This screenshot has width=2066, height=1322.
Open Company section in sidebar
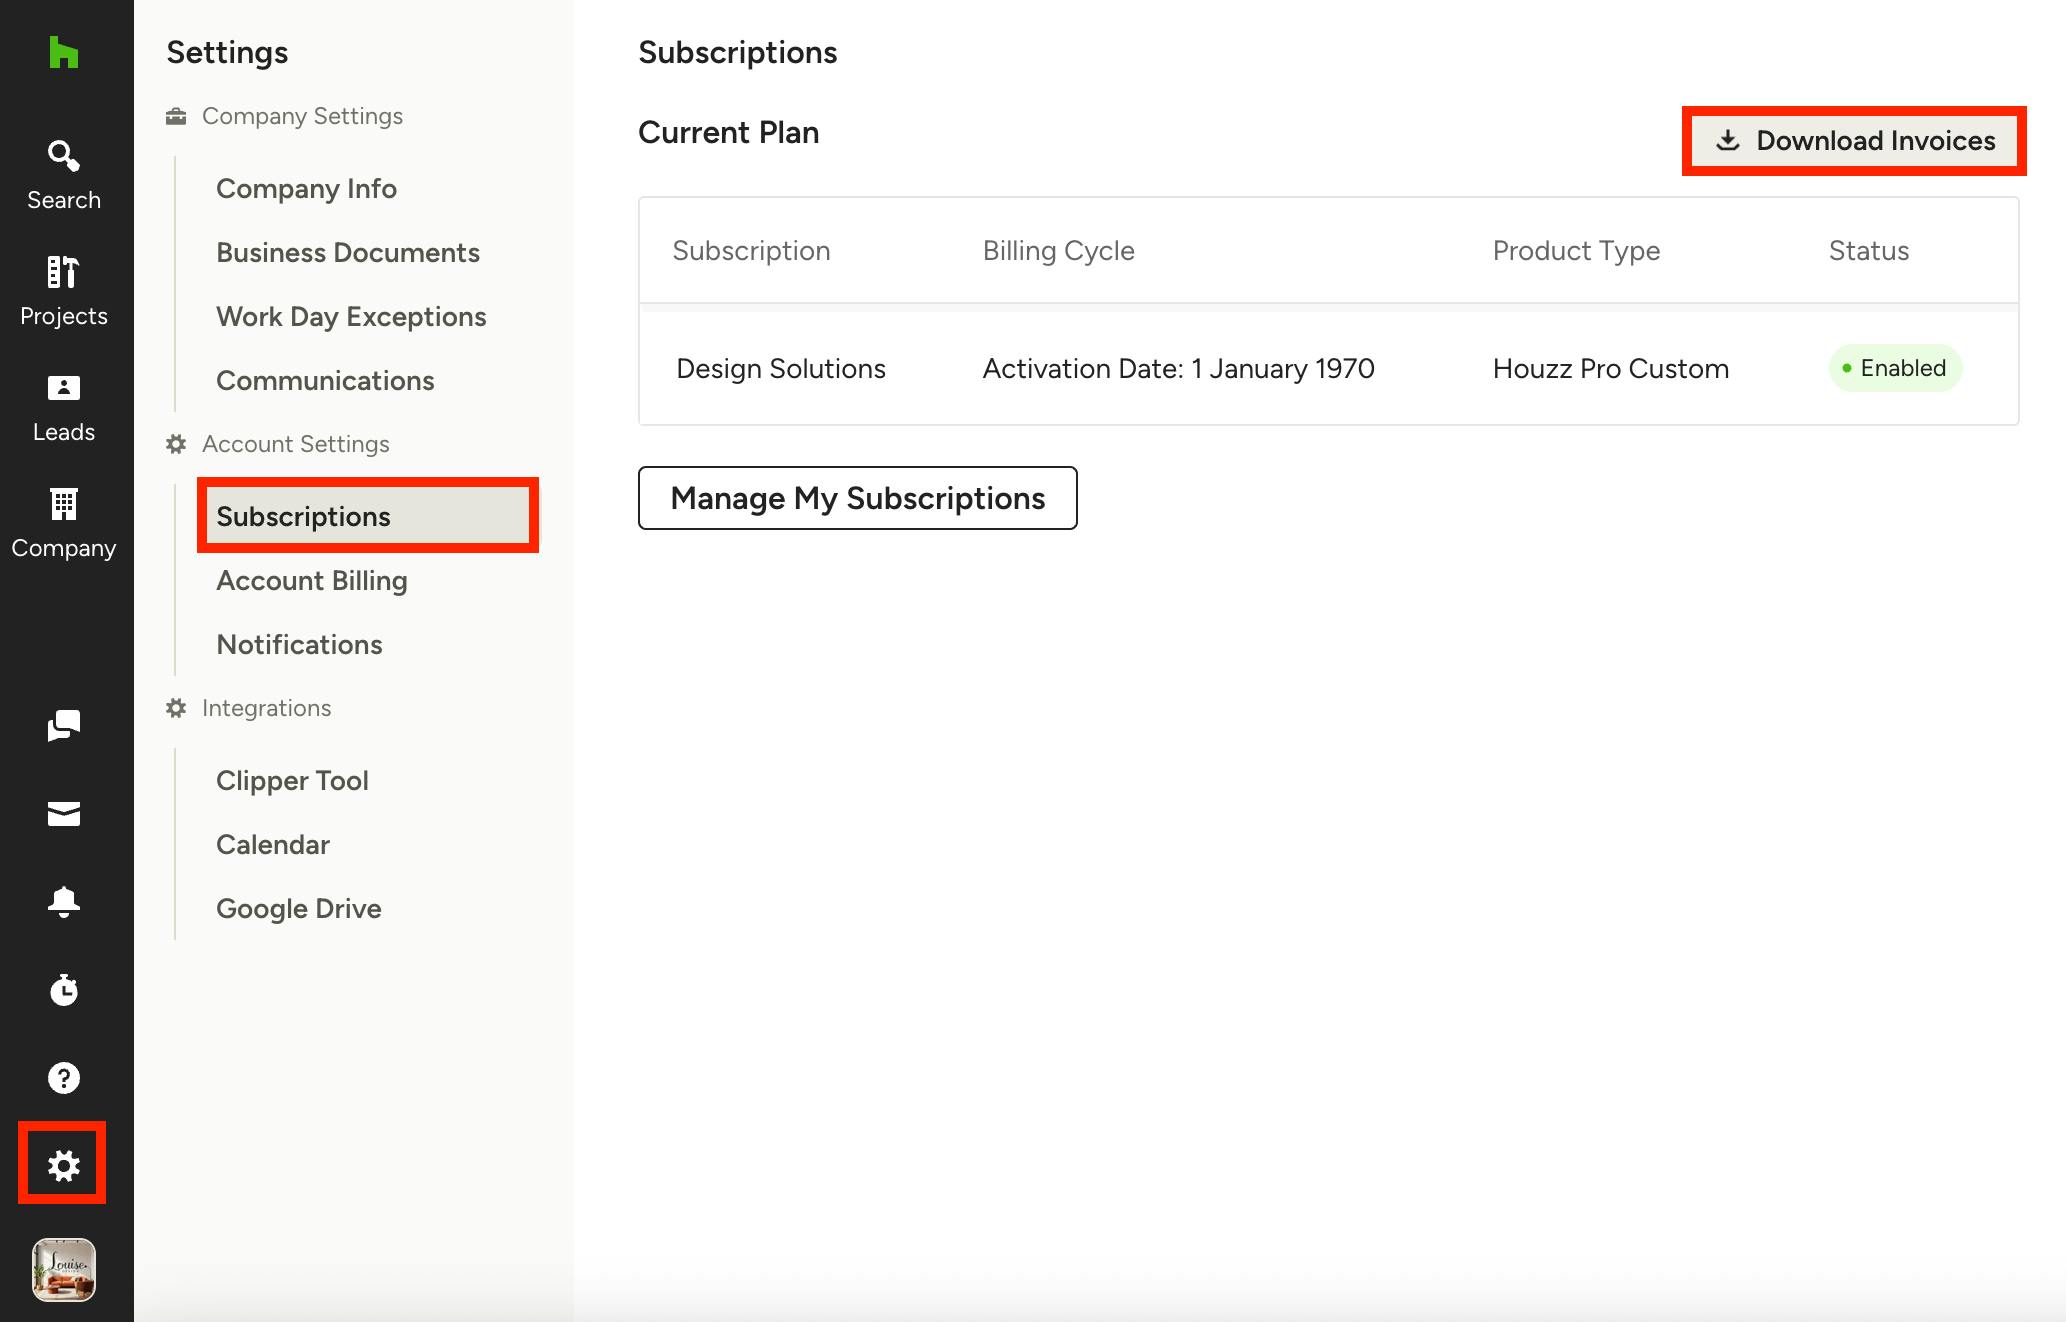coord(64,523)
